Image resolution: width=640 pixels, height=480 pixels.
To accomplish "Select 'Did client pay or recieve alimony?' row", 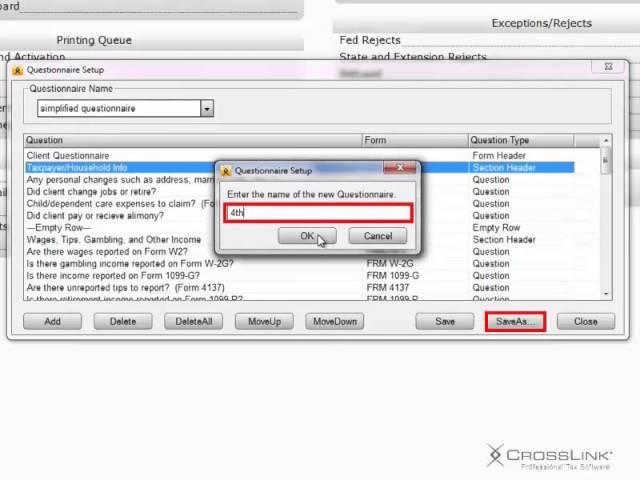I will [300, 216].
